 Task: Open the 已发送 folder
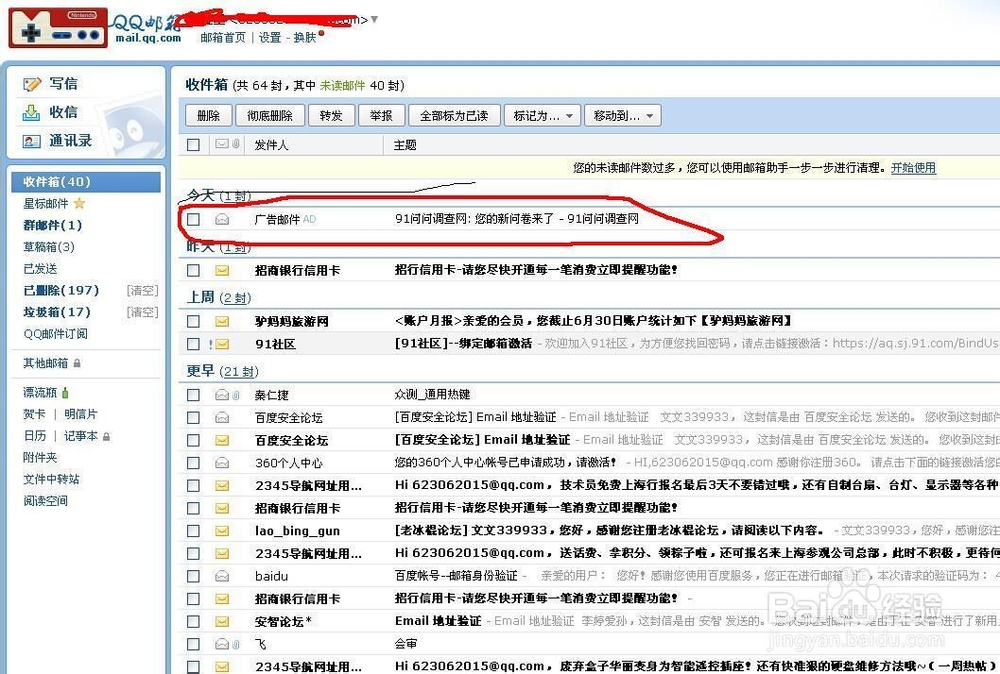(40, 268)
